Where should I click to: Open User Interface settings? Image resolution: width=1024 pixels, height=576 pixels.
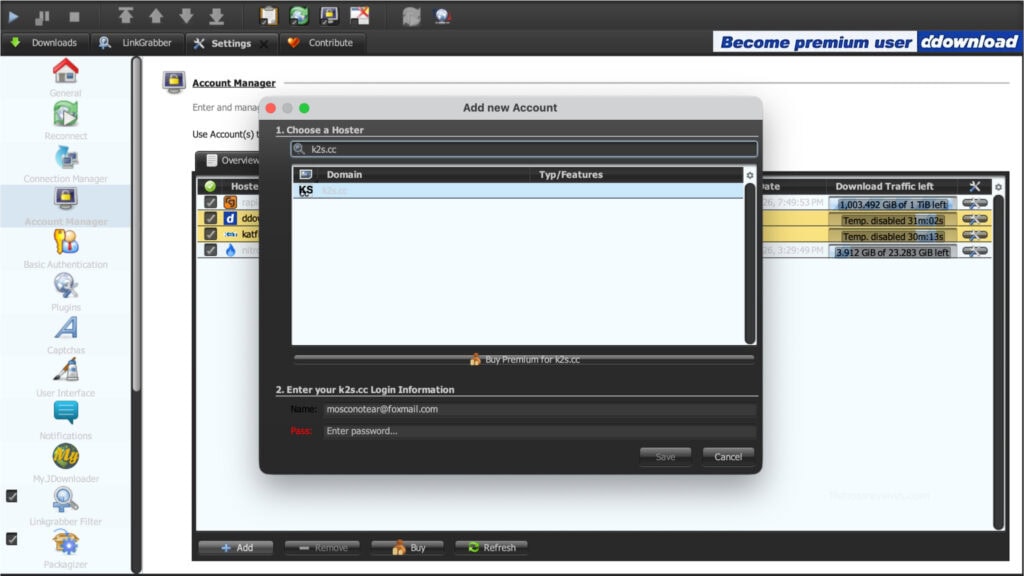pyautogui.click(x=65, y=377)
